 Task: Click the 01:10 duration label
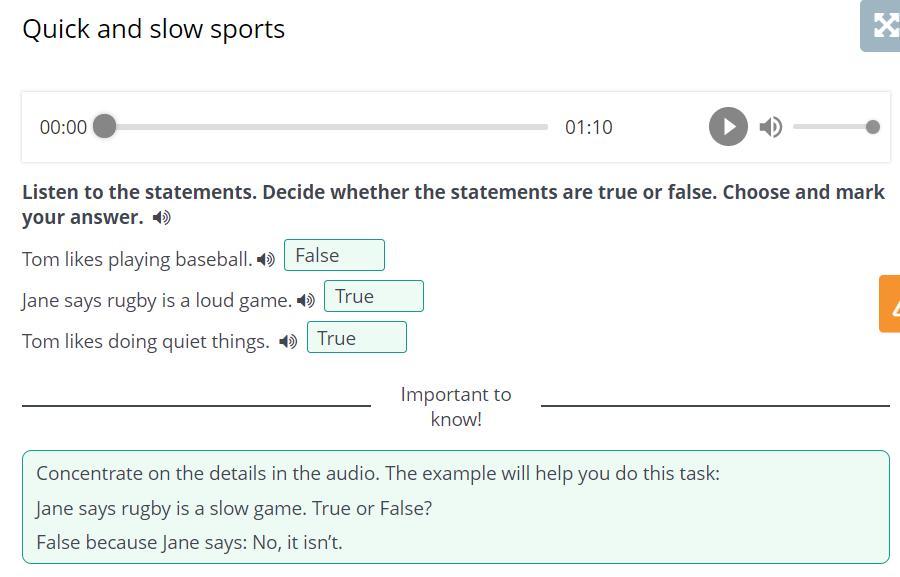[589, 127]
